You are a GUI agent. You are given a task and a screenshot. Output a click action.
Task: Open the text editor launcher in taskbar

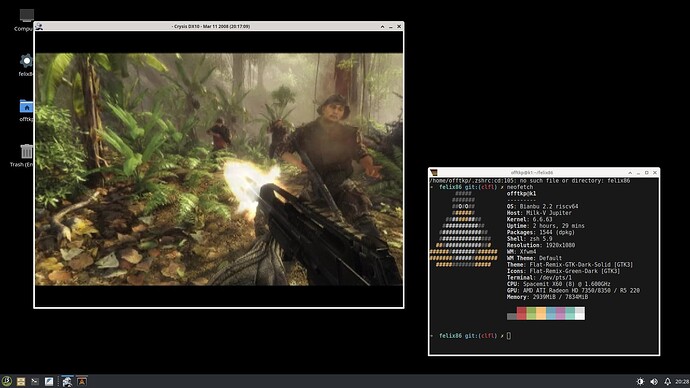tap(49, 381)
